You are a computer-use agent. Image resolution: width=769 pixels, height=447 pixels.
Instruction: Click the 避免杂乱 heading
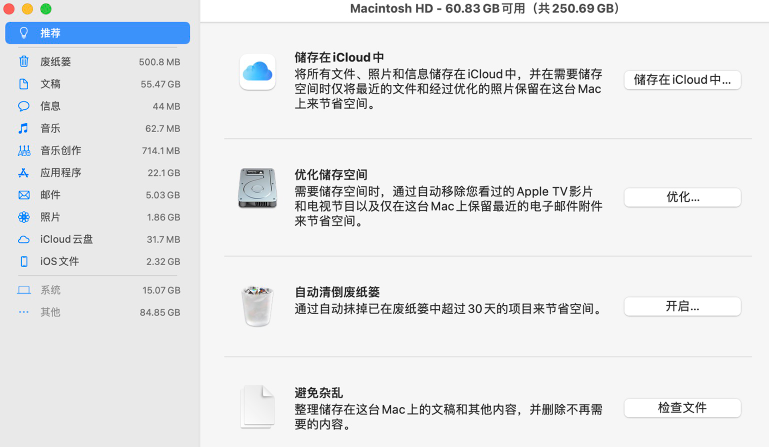318,393
